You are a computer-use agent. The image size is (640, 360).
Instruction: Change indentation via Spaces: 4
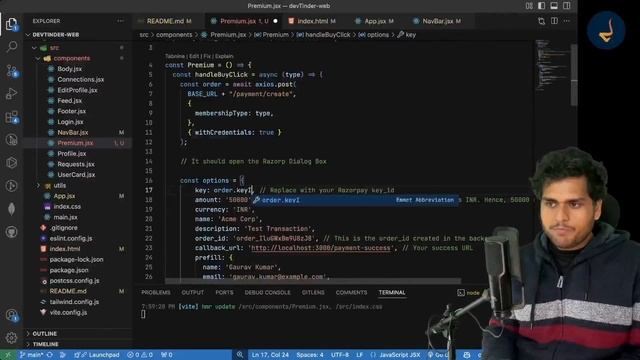click(310, 355)
